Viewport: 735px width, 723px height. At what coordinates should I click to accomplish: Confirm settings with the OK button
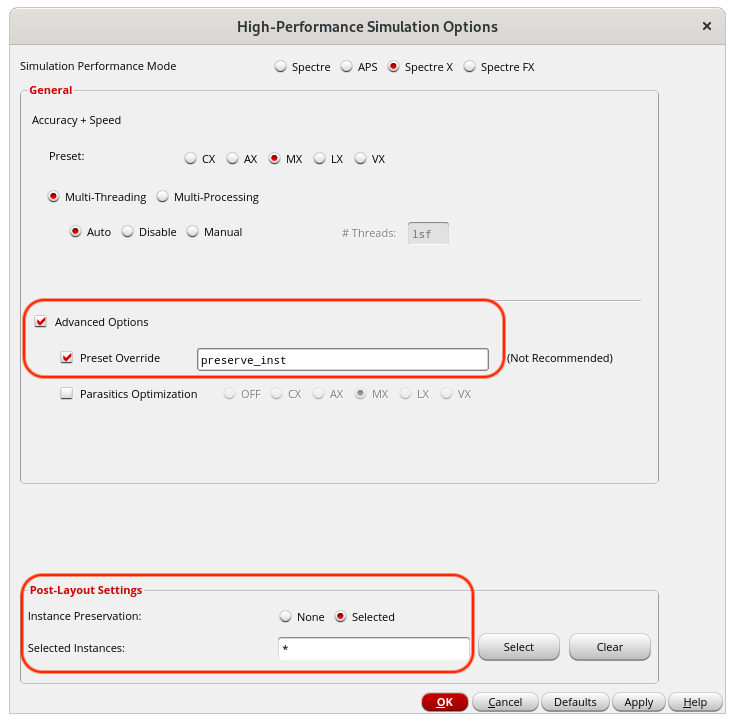[x=444, y=702]
